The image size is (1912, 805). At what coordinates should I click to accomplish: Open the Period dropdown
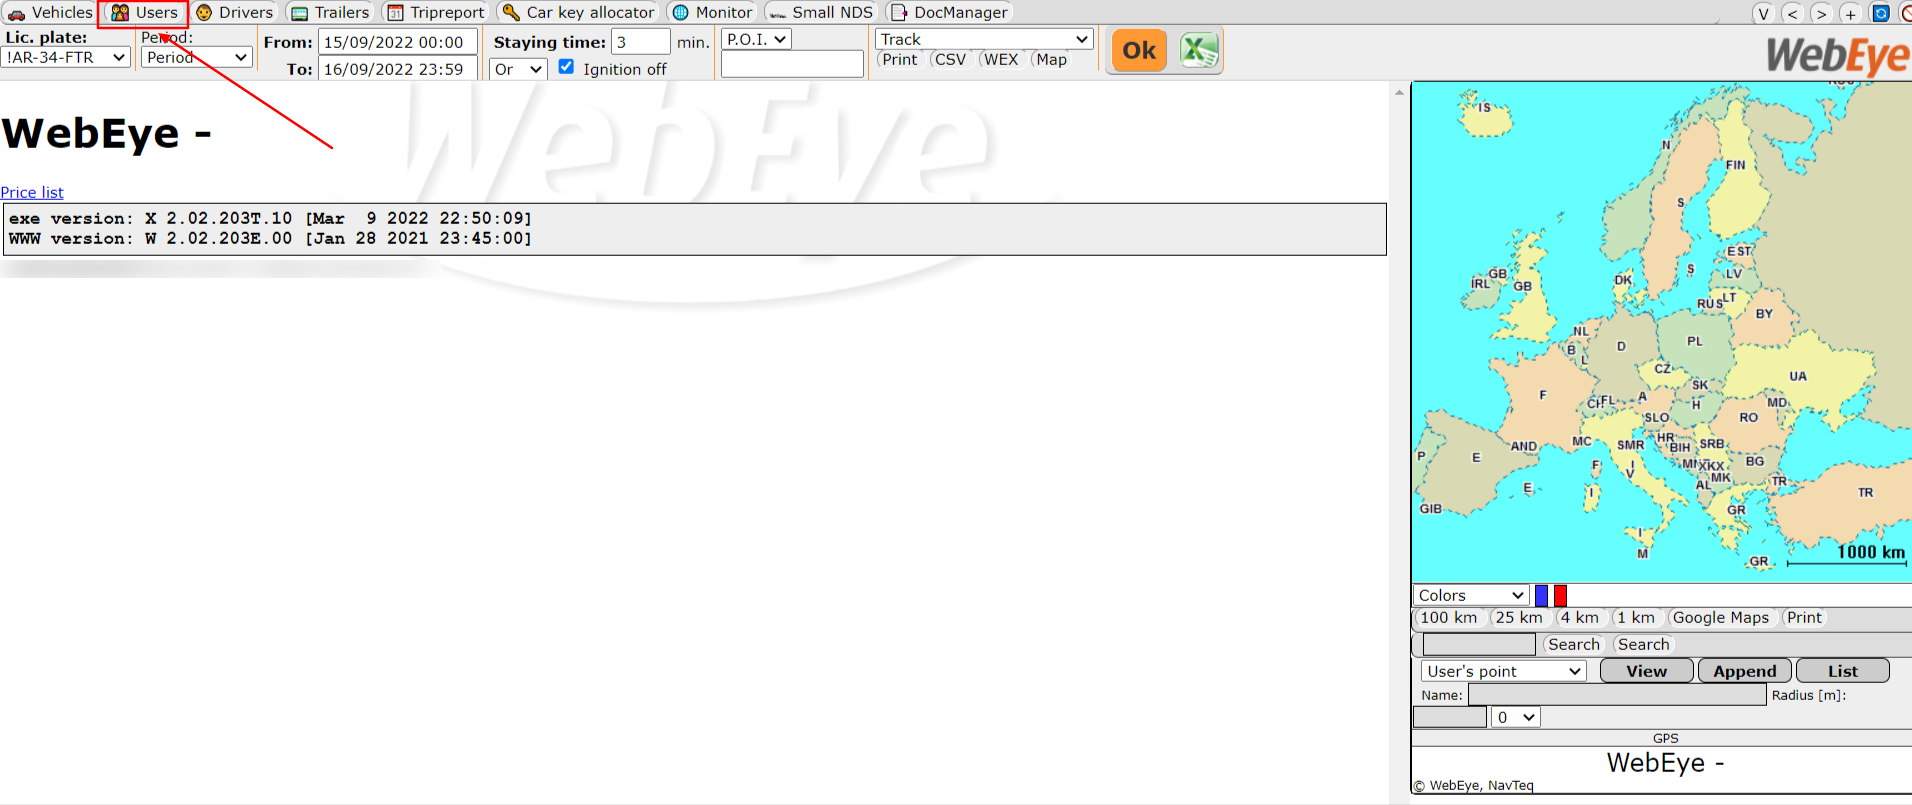[196, 57]
